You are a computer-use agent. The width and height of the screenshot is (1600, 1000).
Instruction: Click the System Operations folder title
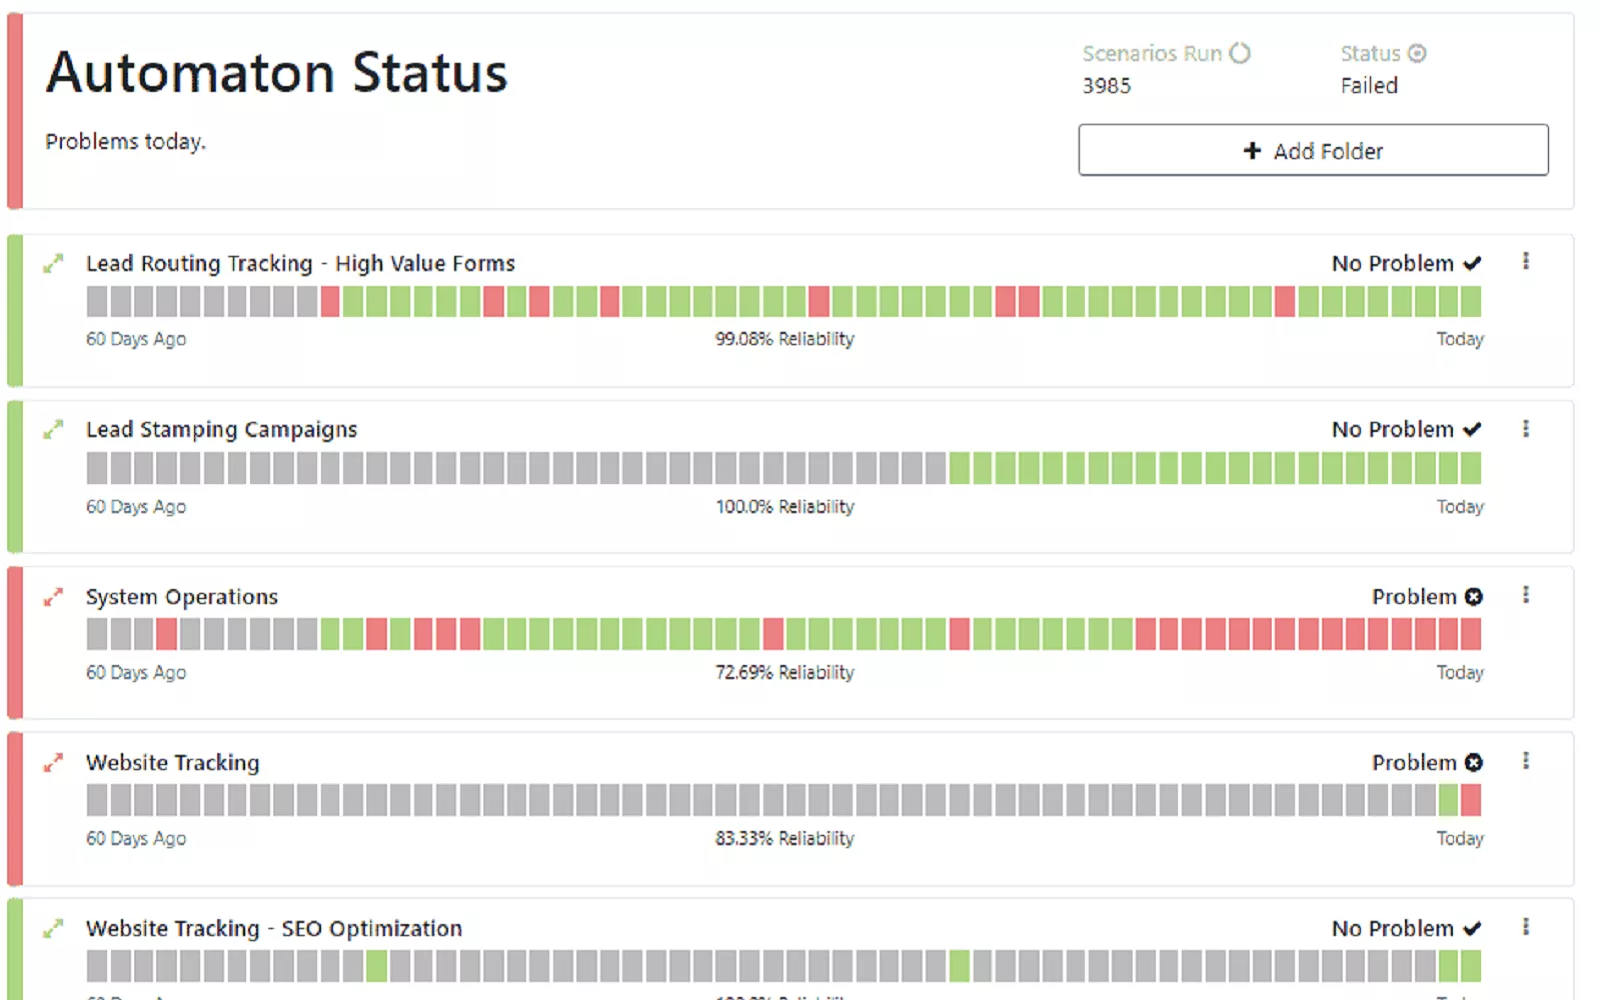pos(182,597)
